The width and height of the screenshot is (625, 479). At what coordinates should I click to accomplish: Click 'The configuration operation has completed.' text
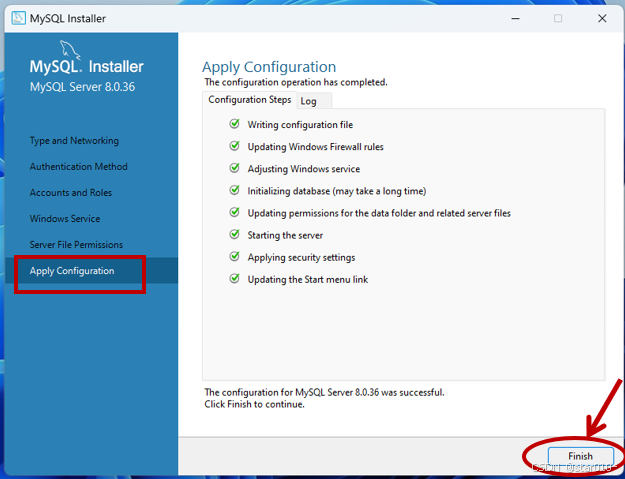click(x=296, y=82)
